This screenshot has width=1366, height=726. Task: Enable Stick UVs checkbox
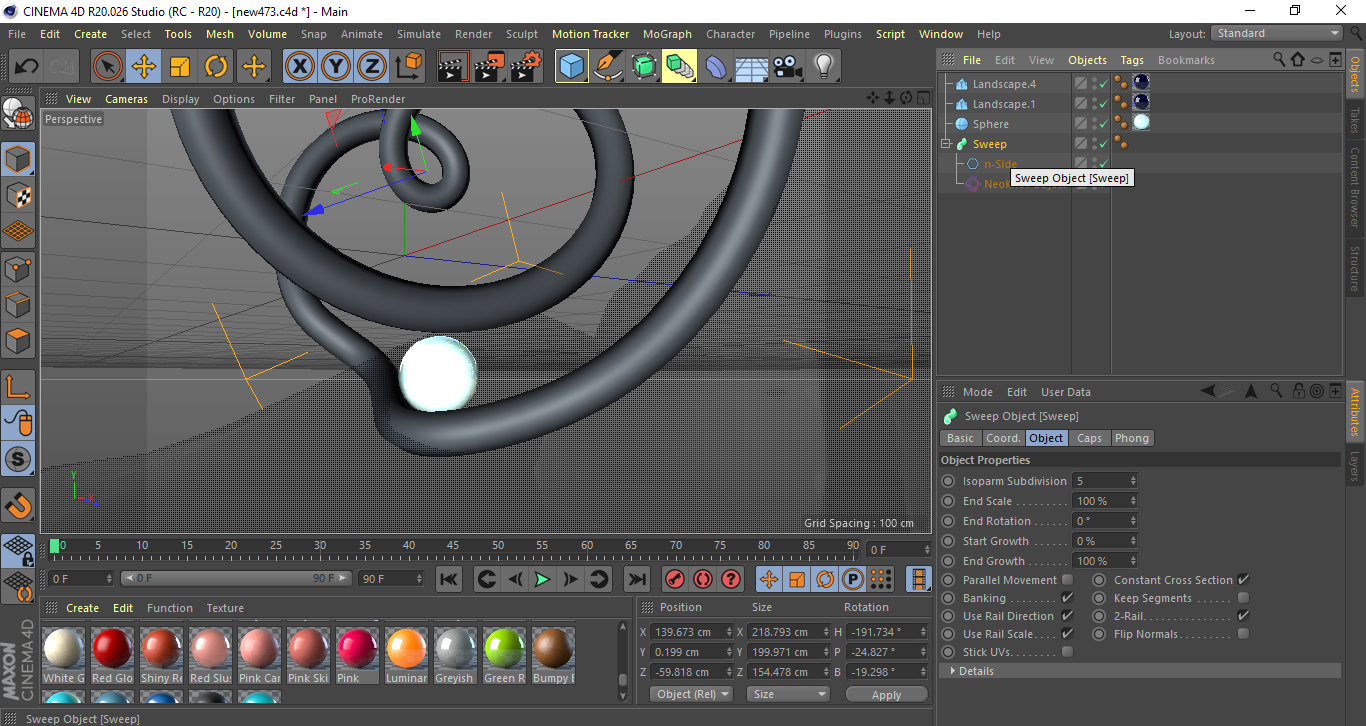coord(1067,652)
